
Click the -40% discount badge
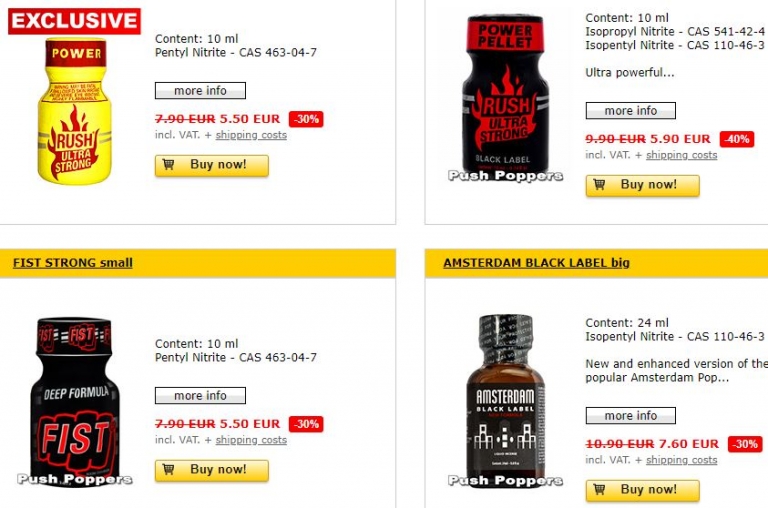coord(737,139)
